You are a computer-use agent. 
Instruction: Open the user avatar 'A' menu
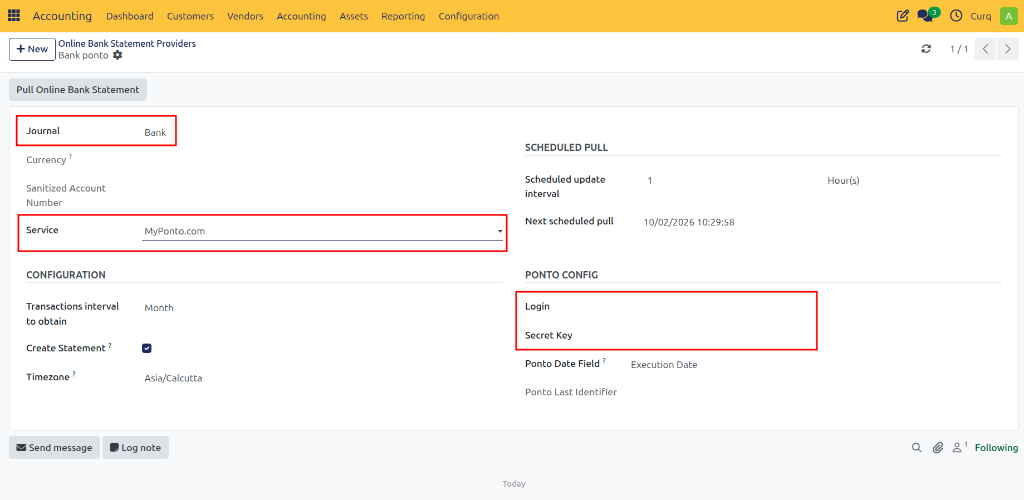(x=1009, y=16)
